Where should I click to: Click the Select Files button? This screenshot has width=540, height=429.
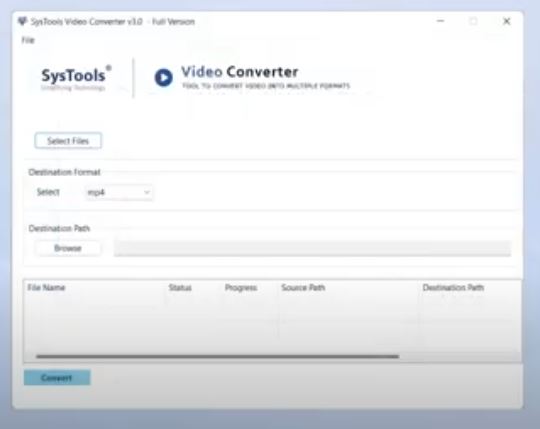[68, 140]
